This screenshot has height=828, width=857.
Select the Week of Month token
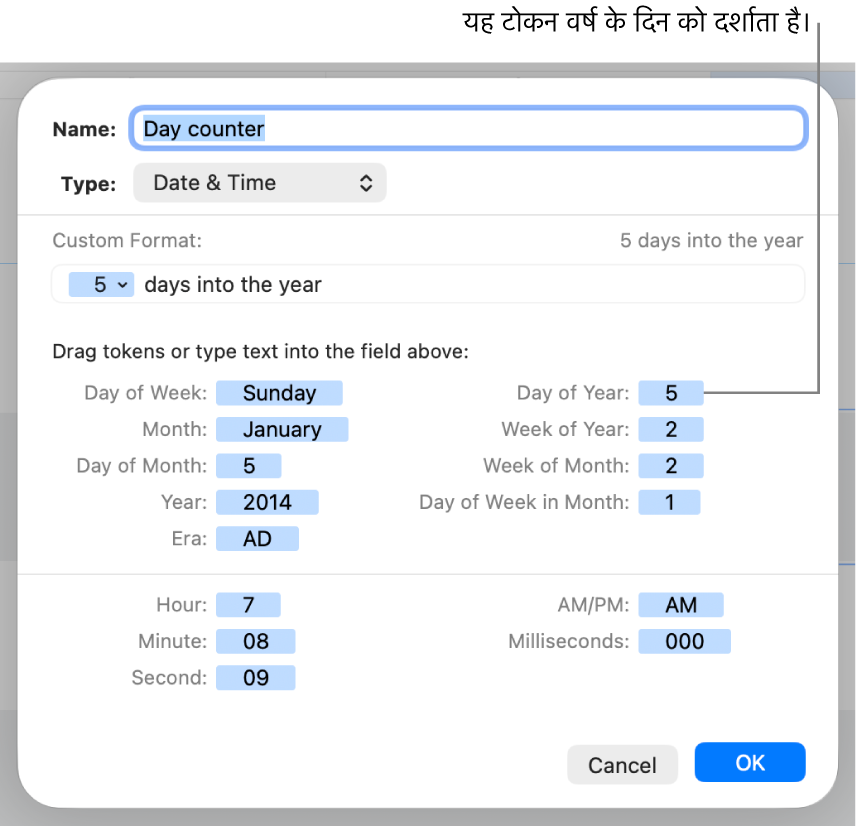click(671, 466)
